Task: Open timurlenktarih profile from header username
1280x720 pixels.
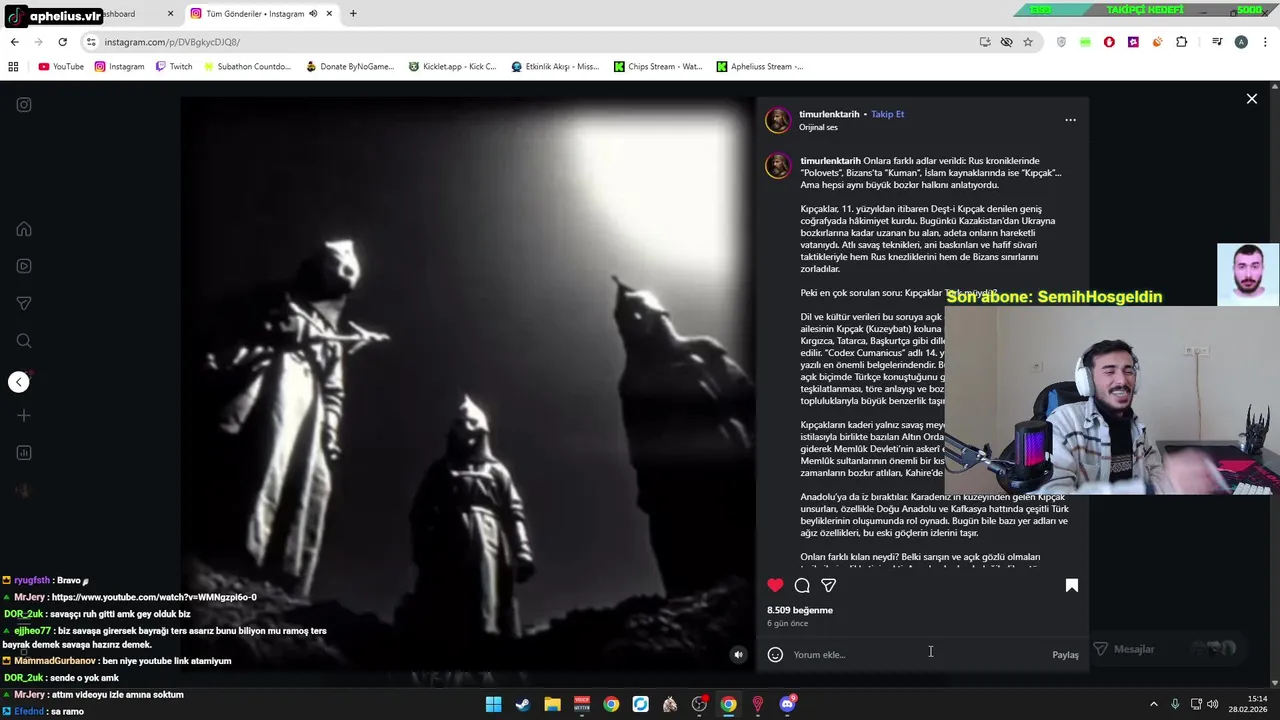Action: 829,114
